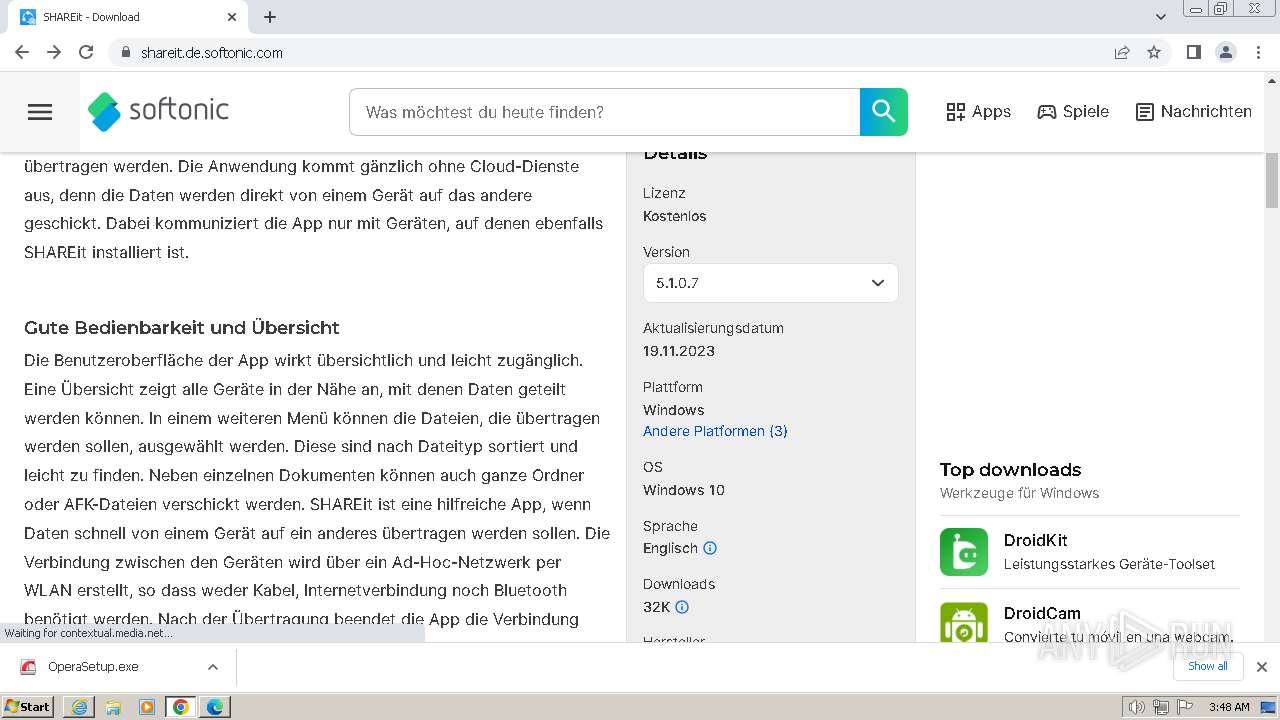Open the DroidCam title link
This screenshot has height=720, width=1280.
click(1042, 613)
